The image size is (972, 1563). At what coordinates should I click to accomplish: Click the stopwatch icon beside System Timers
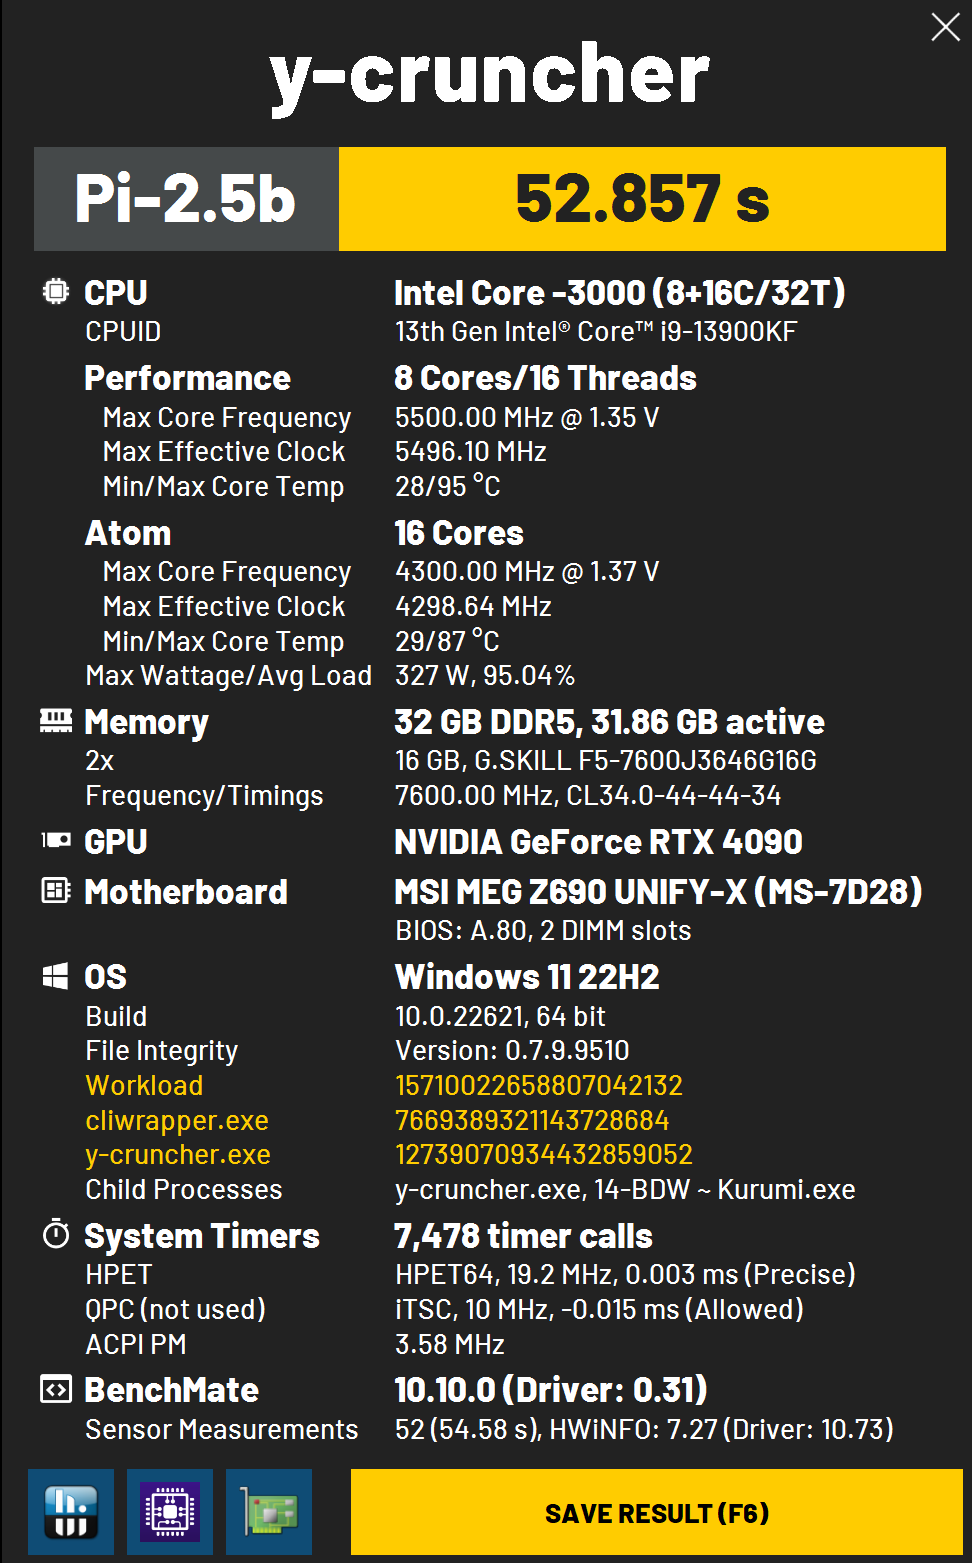[x=56, y=1235]
